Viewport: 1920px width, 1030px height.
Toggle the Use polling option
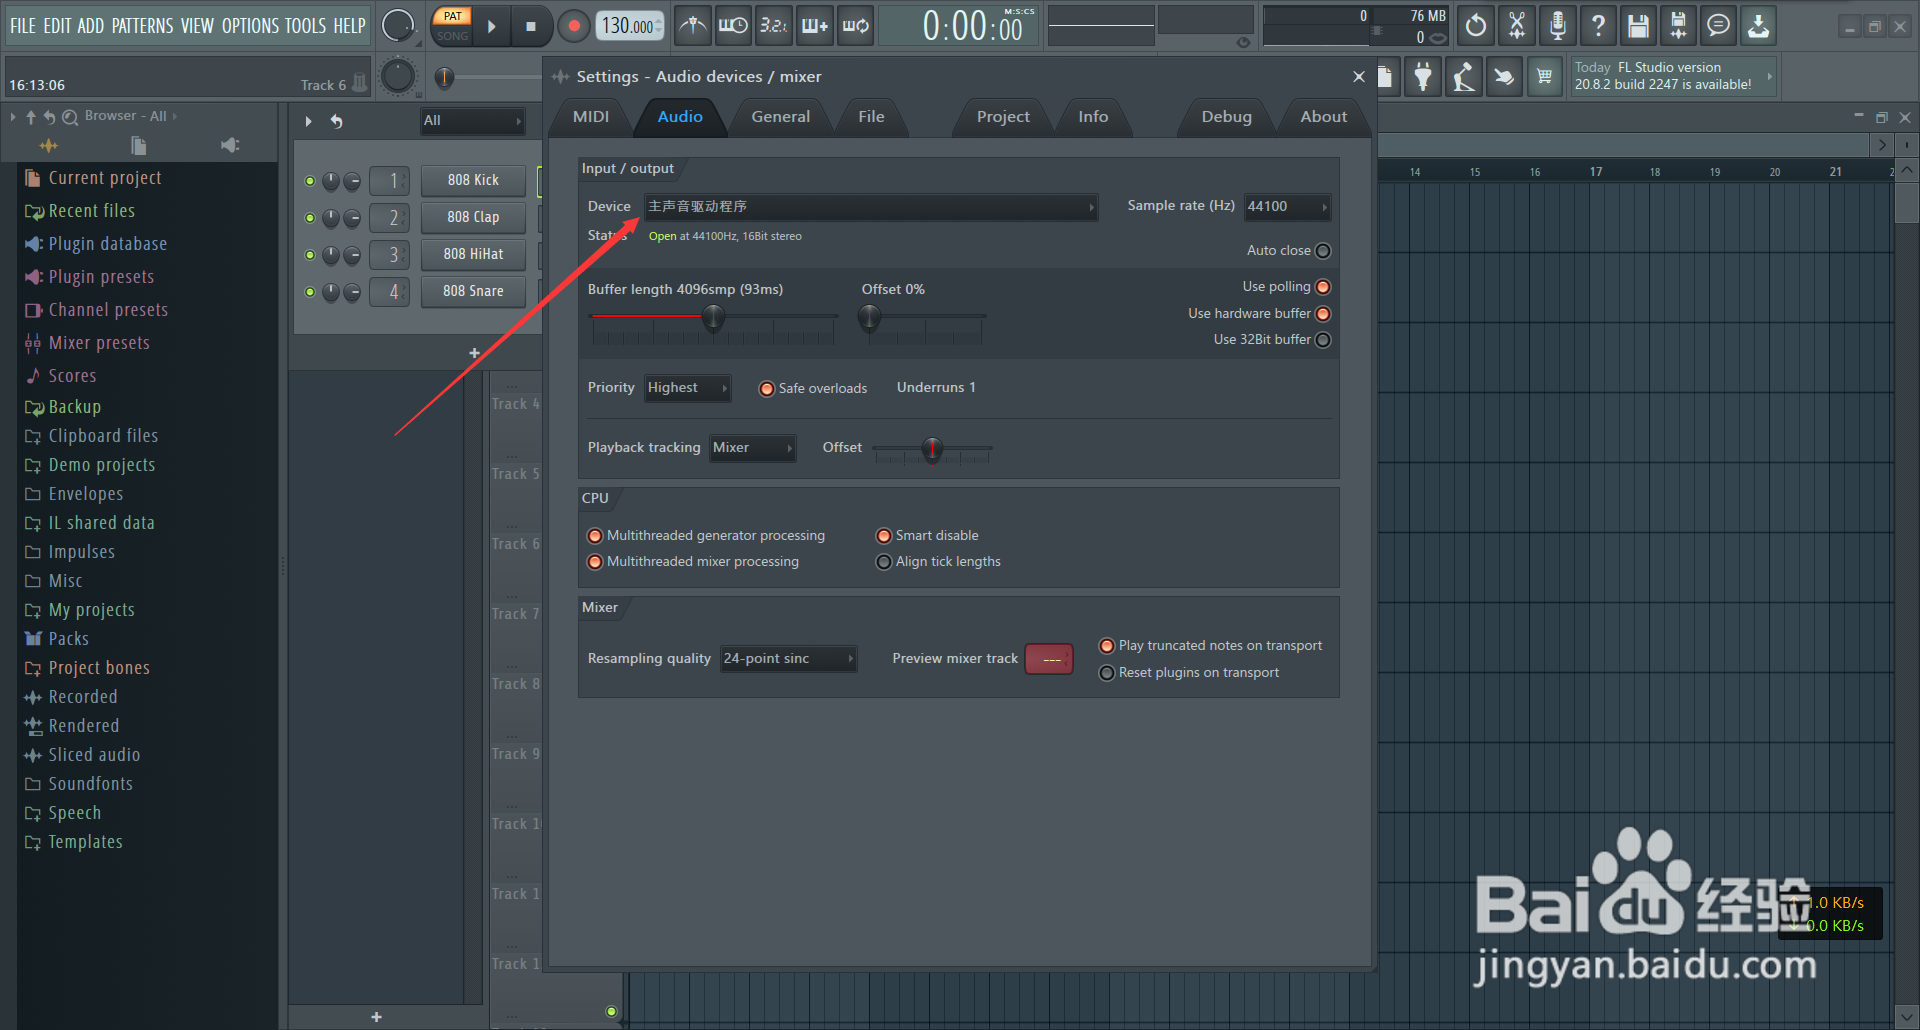pos(1323,287)
